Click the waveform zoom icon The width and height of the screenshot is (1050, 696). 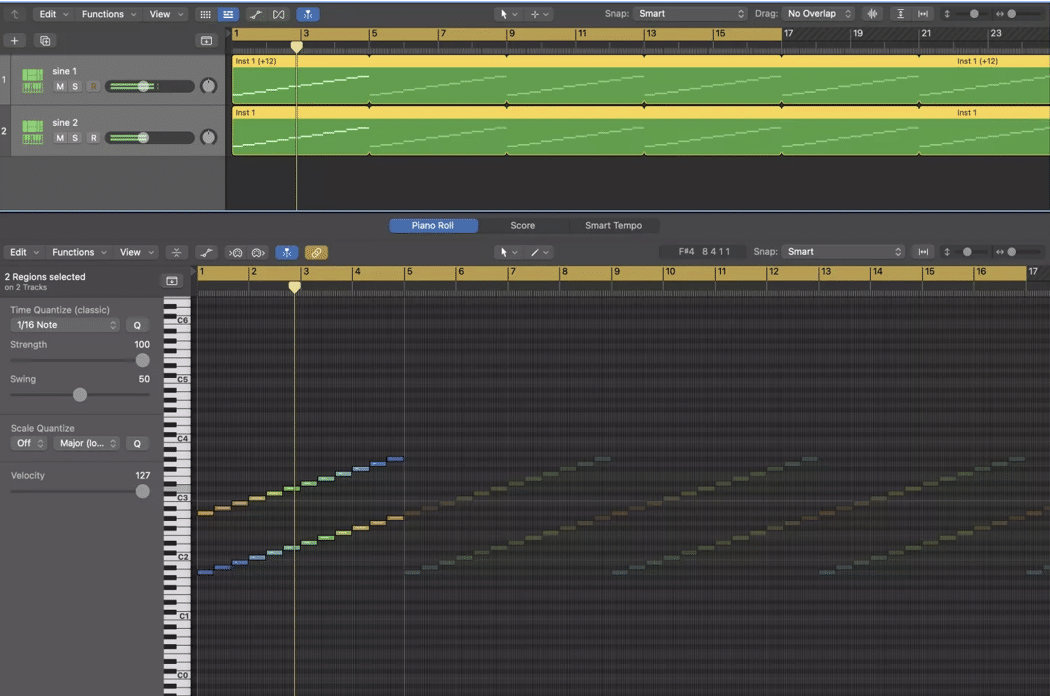click(x=873, y=14)
